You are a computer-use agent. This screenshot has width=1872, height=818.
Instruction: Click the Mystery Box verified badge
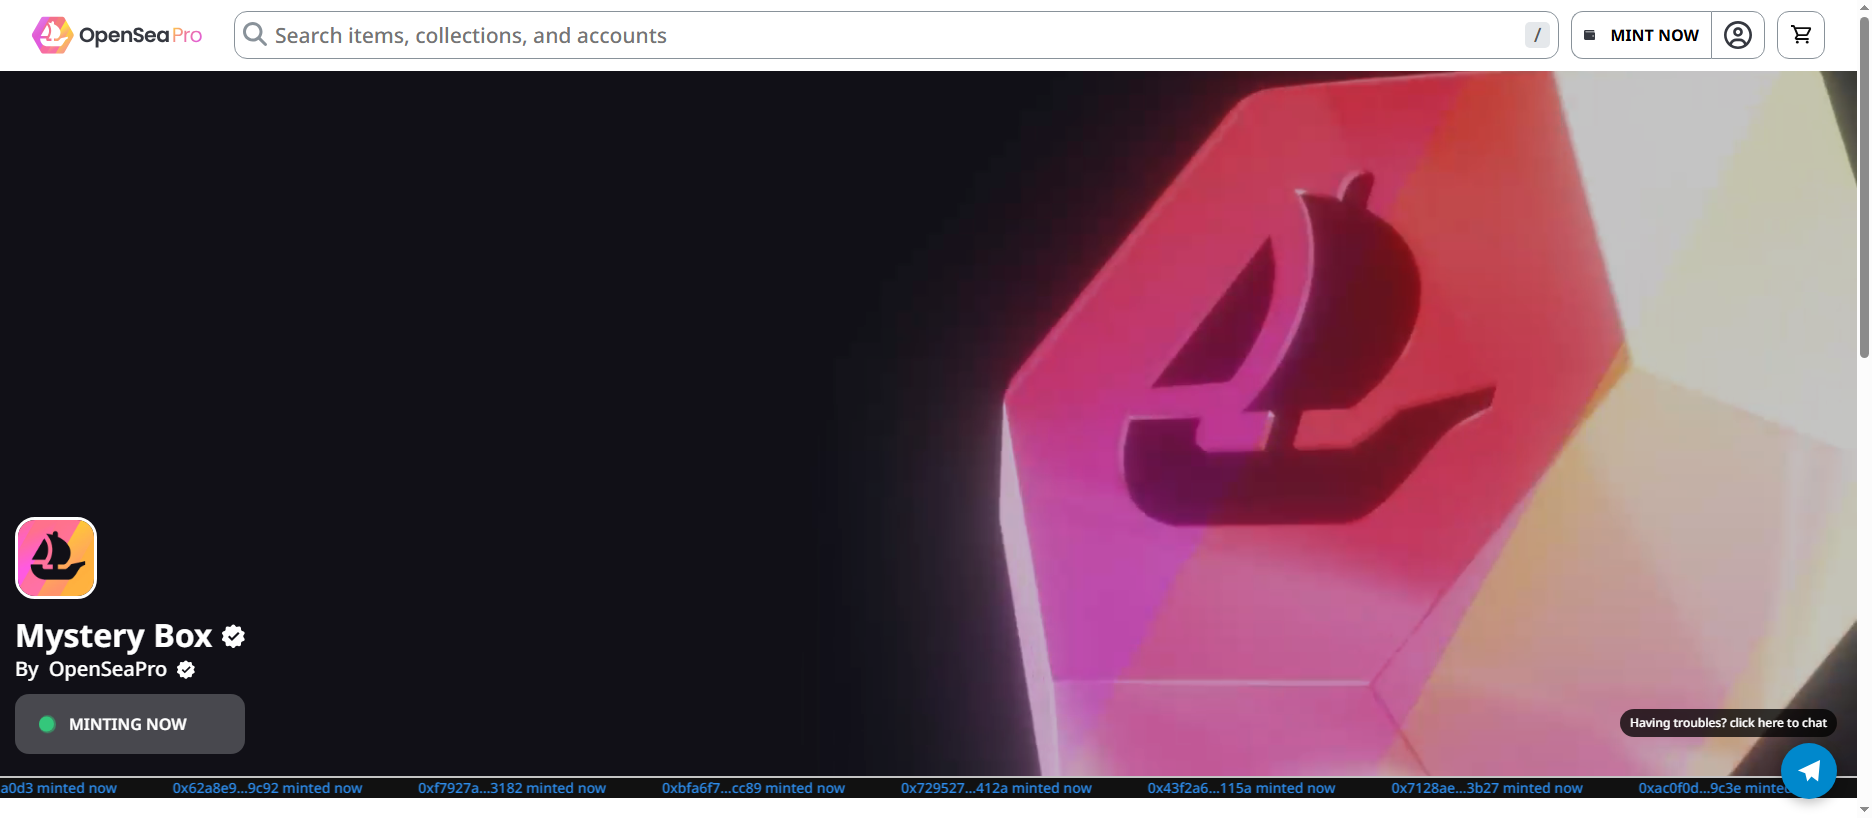[234, 636]
